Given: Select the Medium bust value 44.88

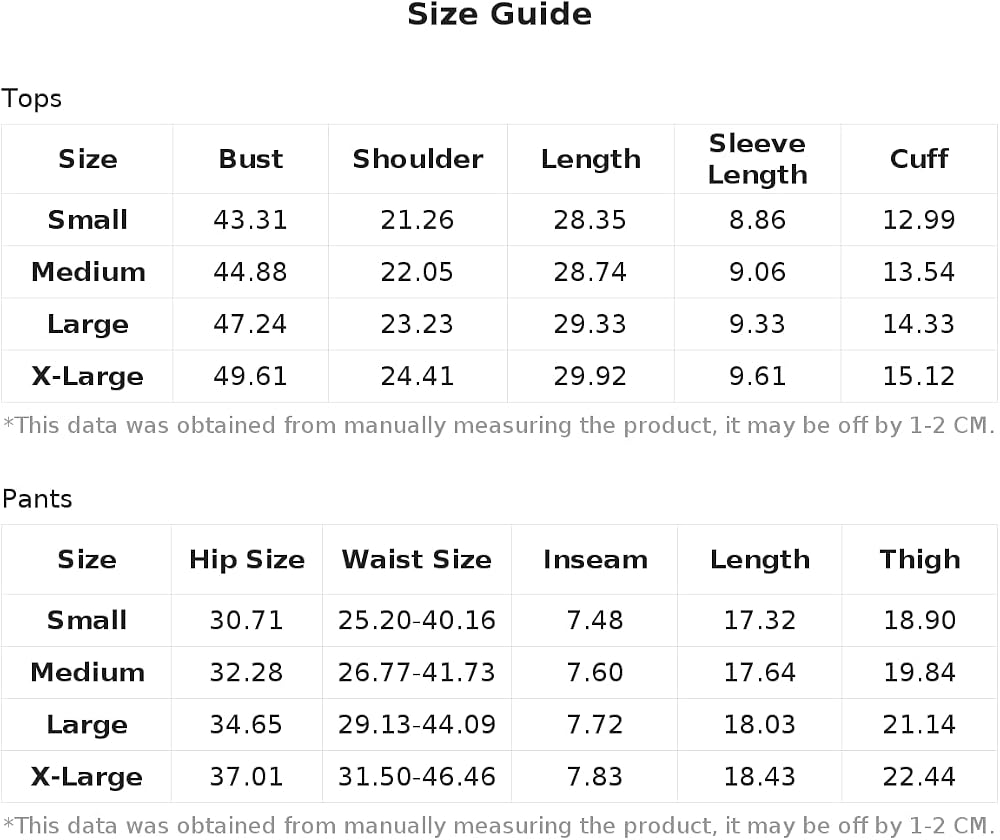Looking at the screenshot, I should coord(251,272).
